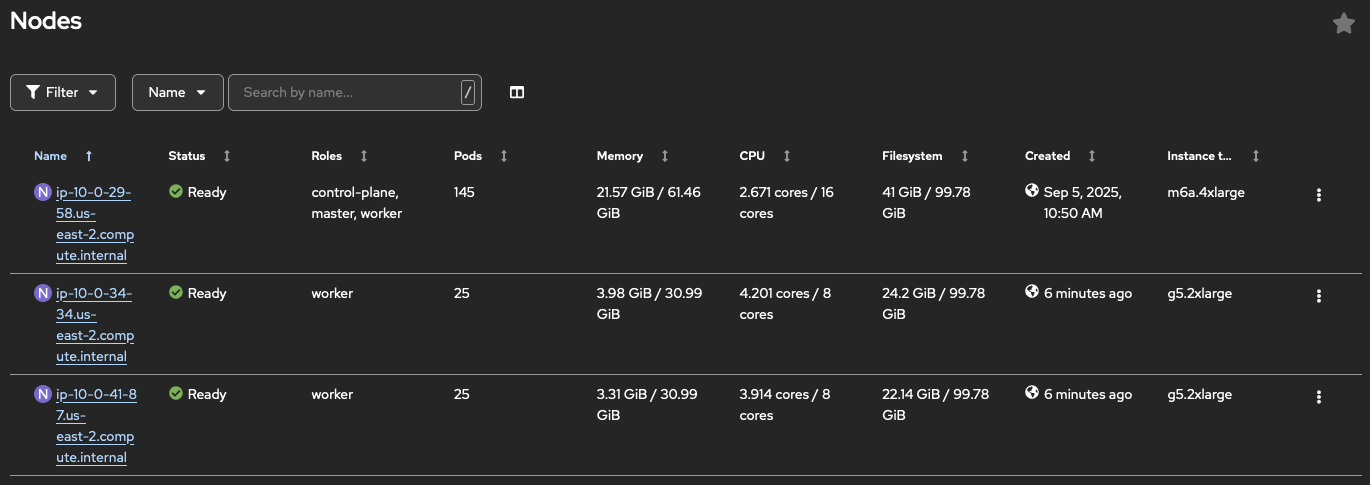
Task: Open the Name search-type dropdown
Action: click(x=177, y=92)
